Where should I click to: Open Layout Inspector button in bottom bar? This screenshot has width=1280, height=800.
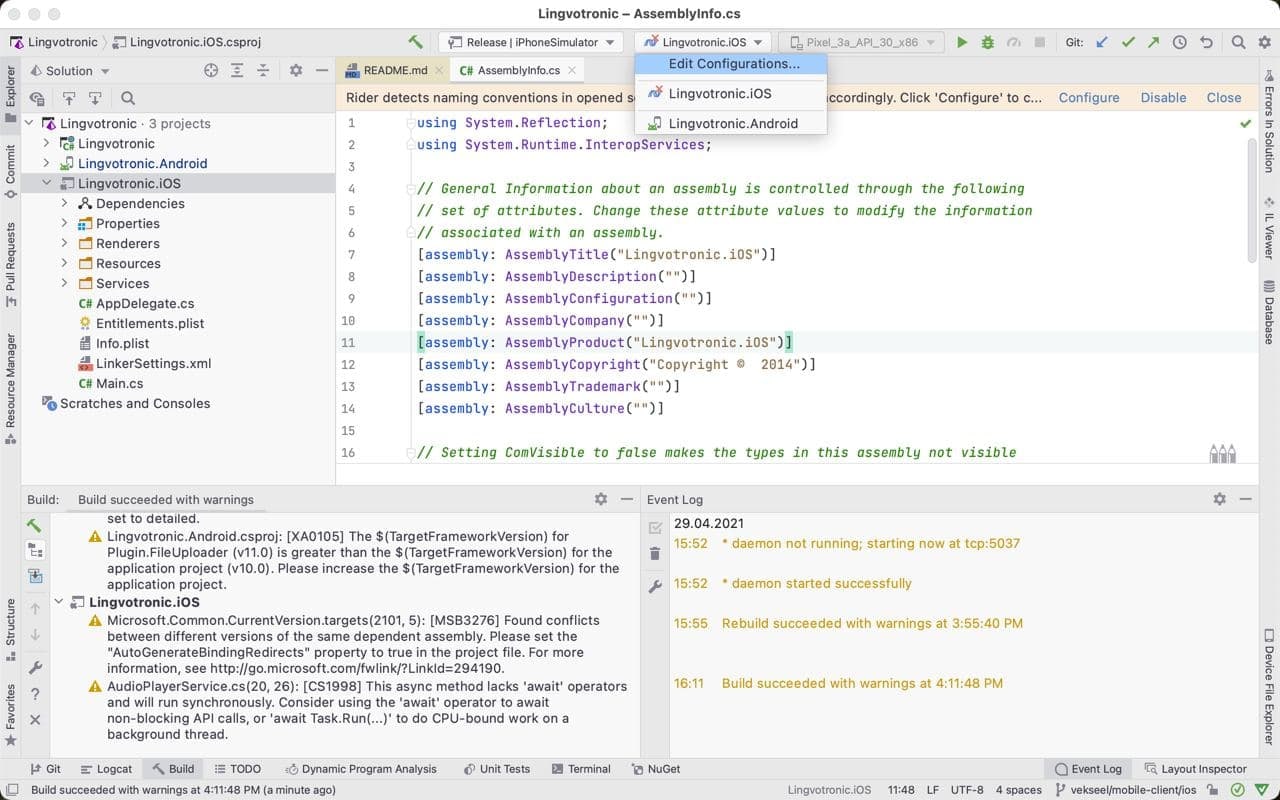pos(1194,769)
